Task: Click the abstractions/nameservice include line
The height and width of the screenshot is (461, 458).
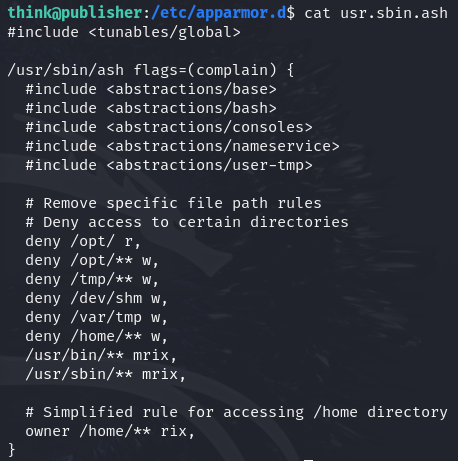Action: click(182, 146)
